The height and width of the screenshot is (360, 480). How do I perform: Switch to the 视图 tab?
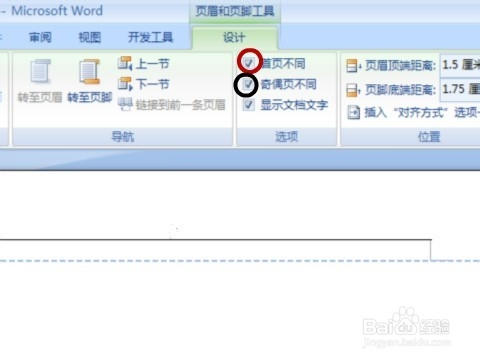pyautogui.click(x=89, y=37)
